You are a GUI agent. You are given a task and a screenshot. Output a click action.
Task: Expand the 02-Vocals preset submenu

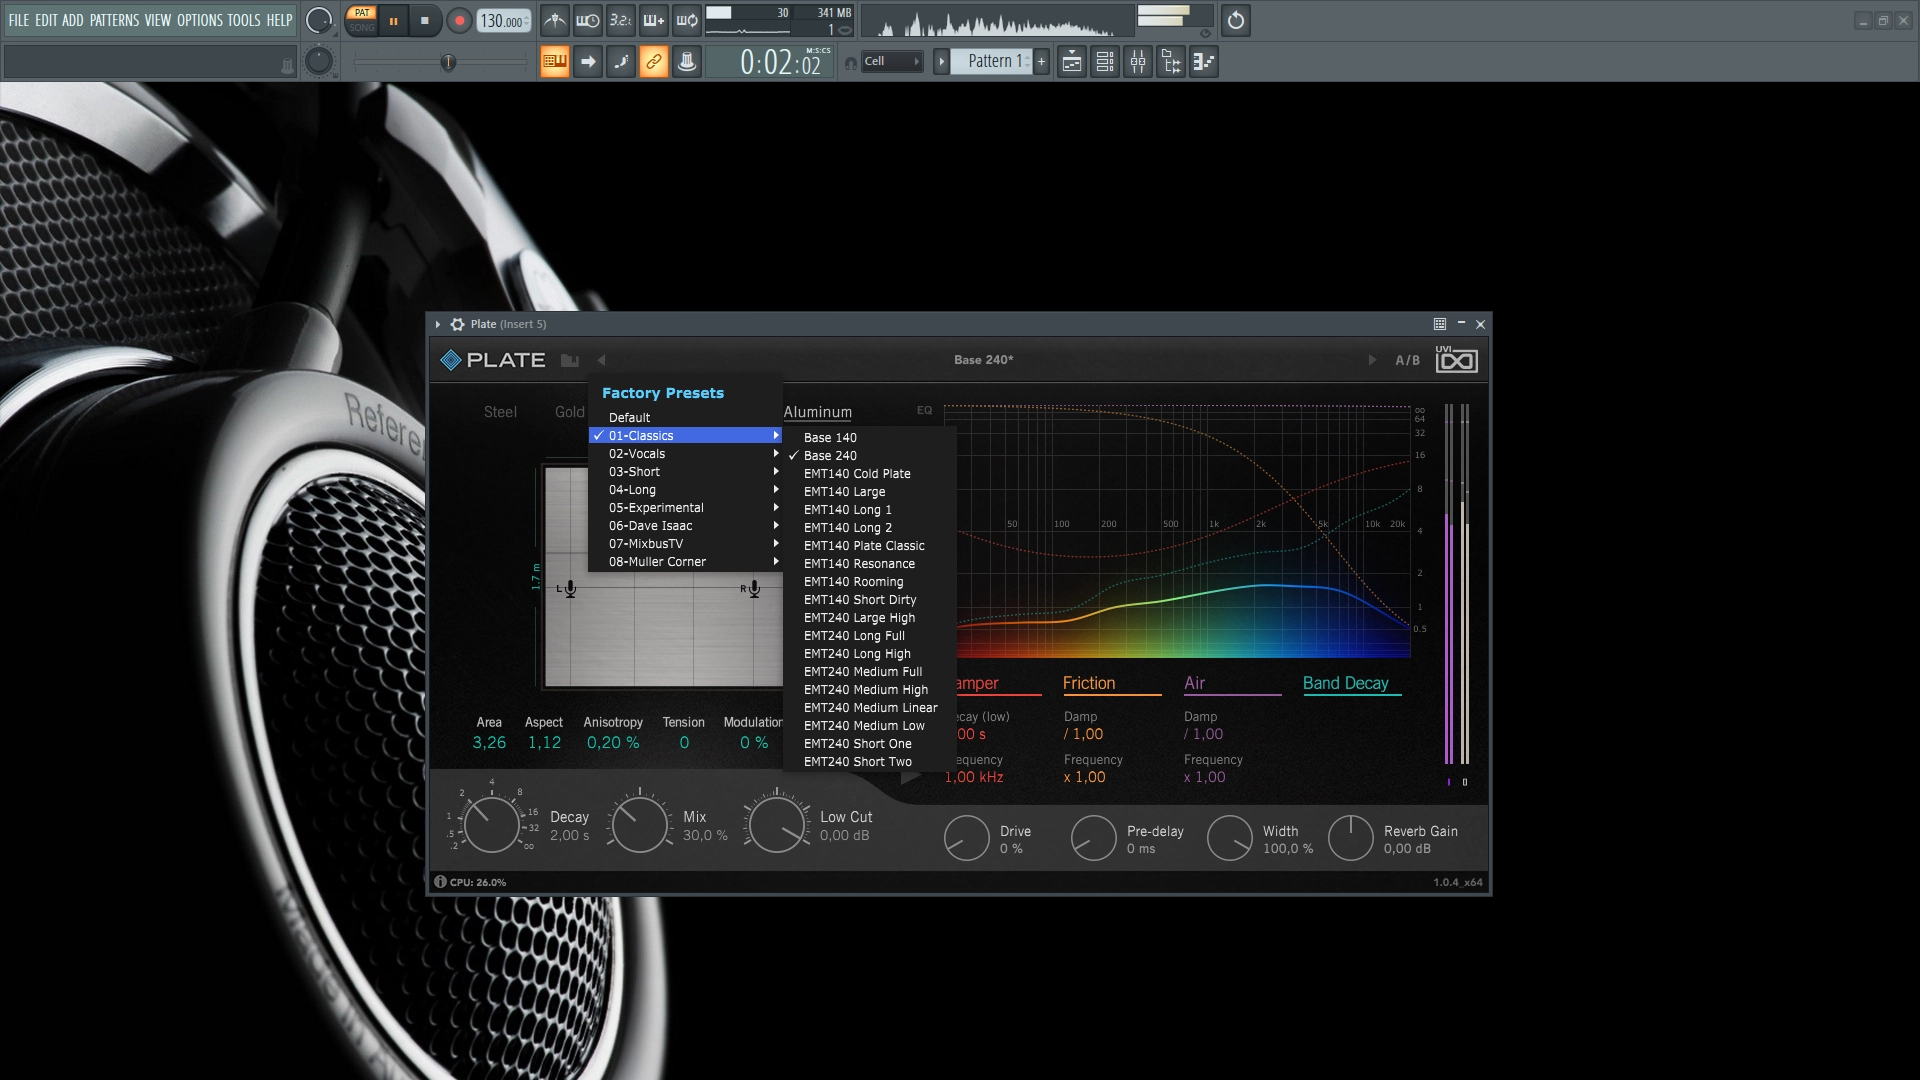686,454
